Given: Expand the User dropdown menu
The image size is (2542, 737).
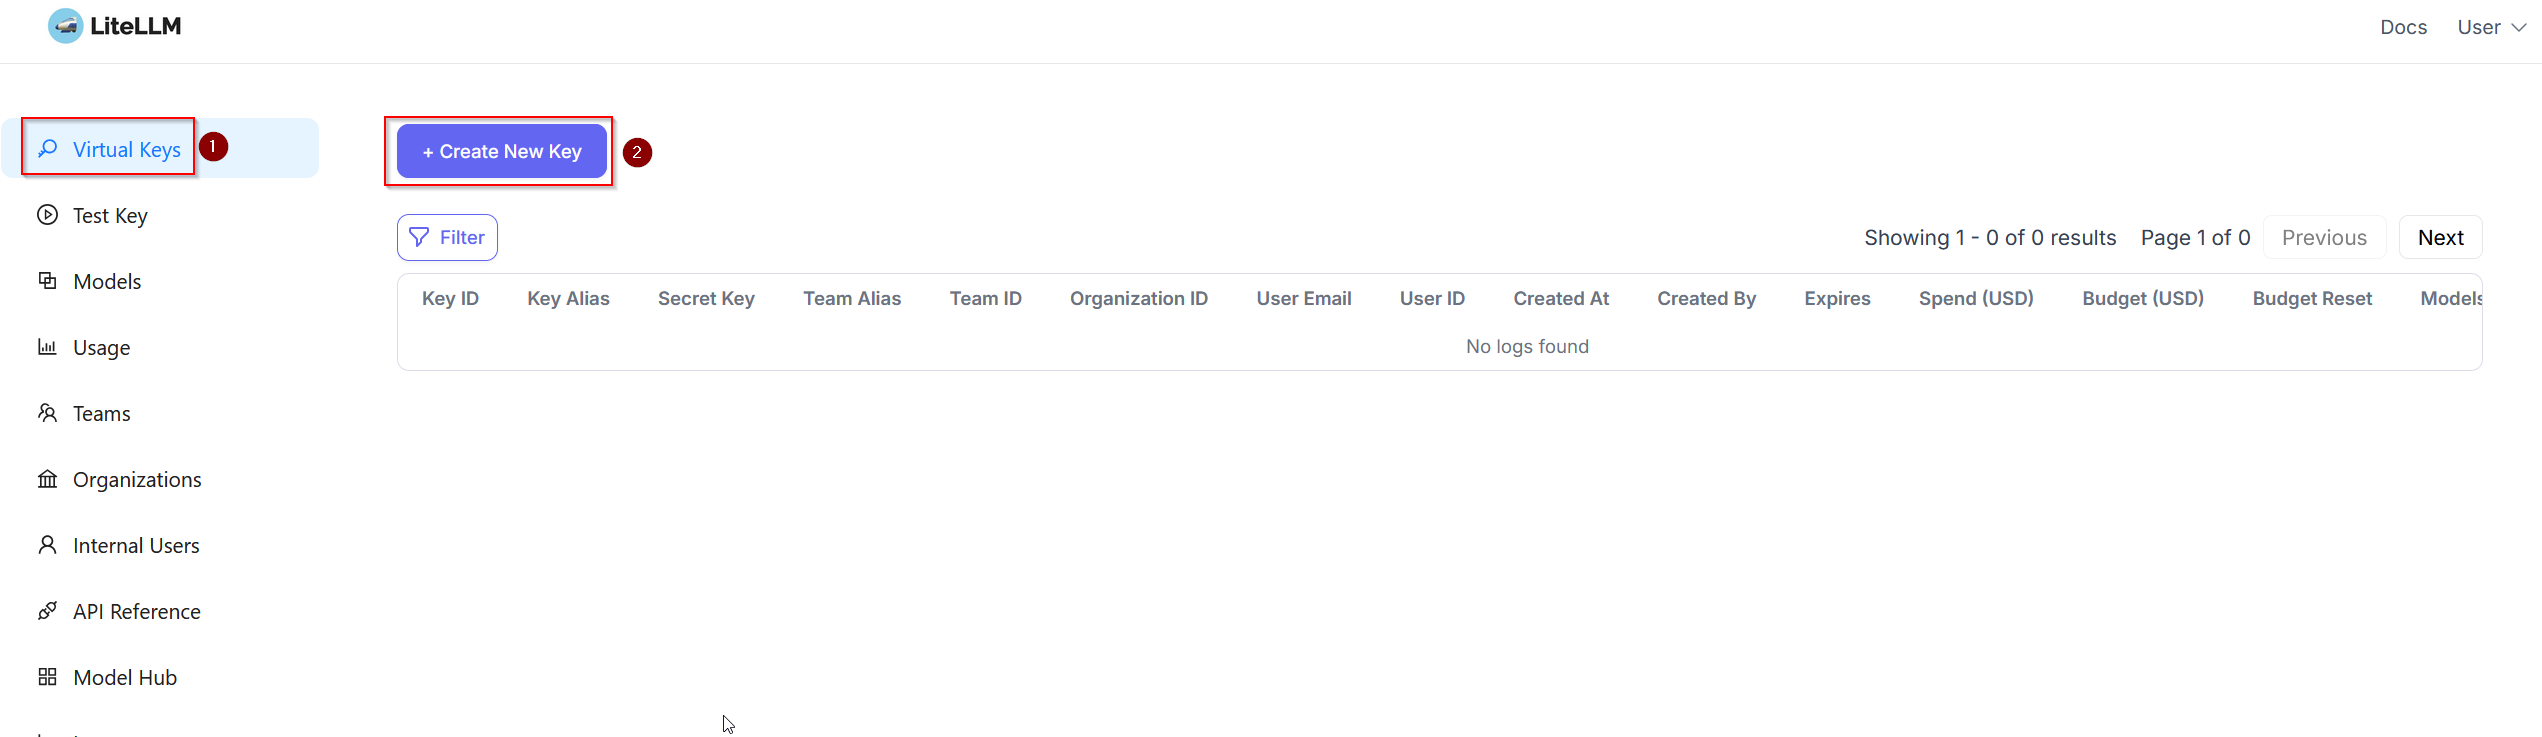Looking at the screenshot, I should click(x=2491, y=27).
